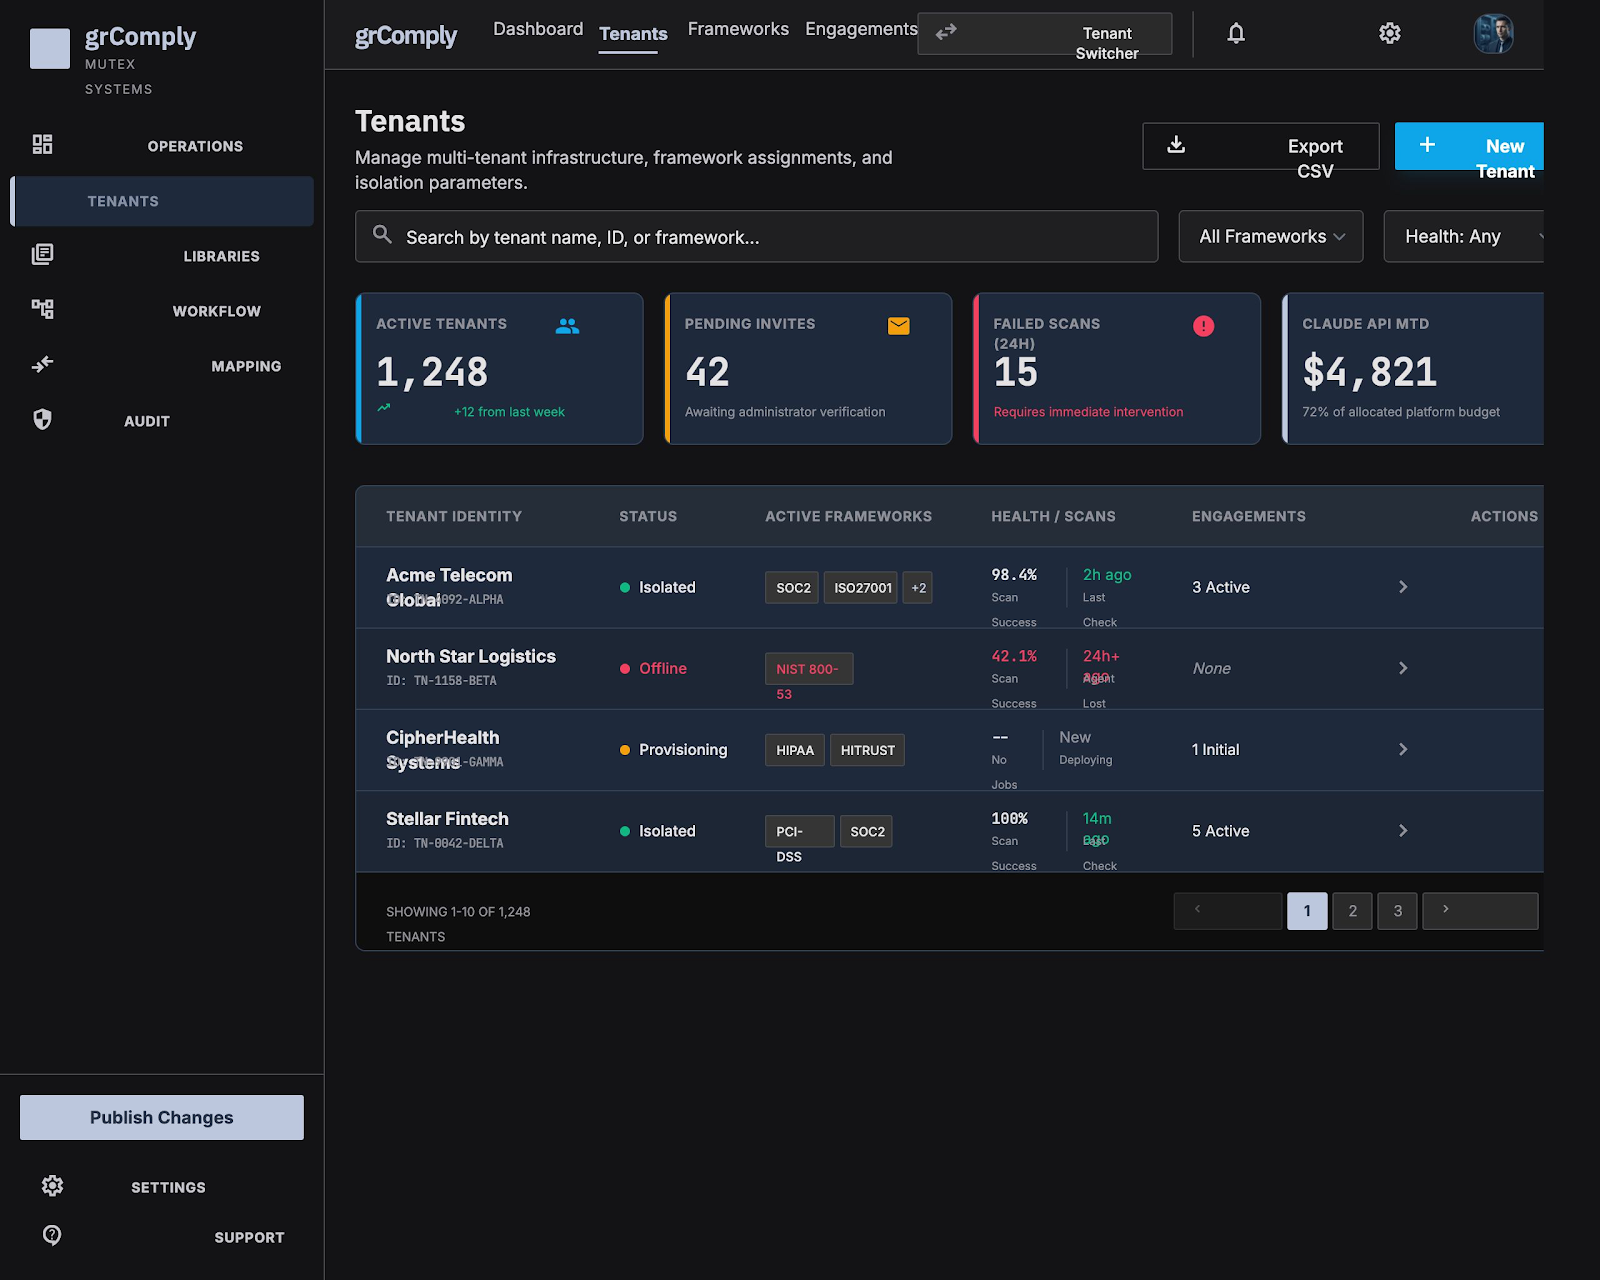This screenshot has width=1600, height=1280.
Task: Open Mapping in the sidebar
Action: (162, 366)
